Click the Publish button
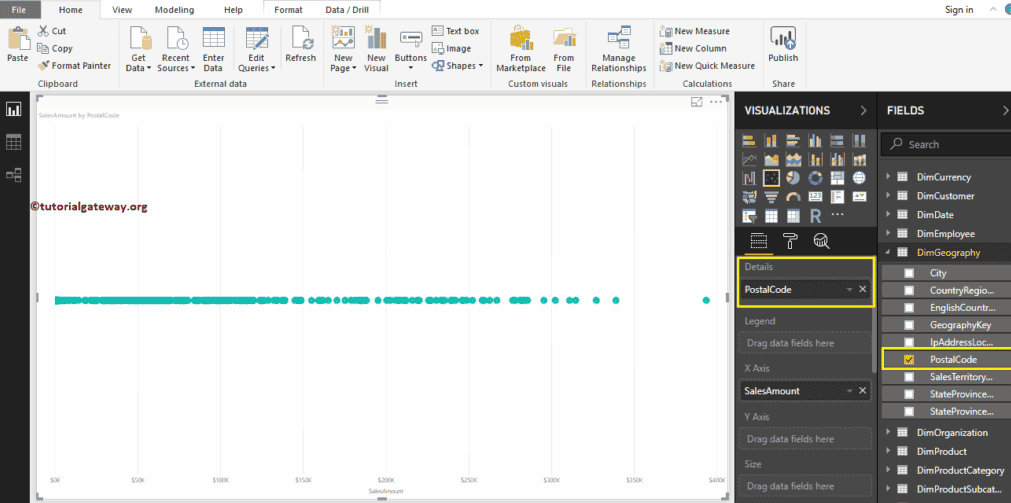 [783, 44]
